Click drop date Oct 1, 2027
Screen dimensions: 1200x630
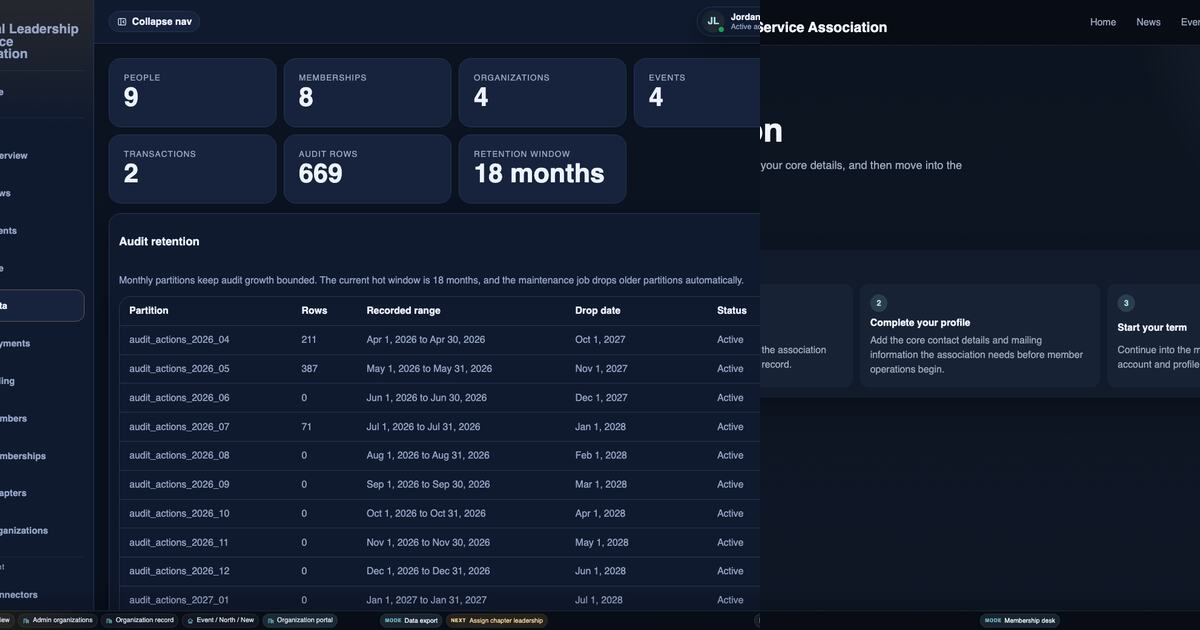tap(601, 340)
